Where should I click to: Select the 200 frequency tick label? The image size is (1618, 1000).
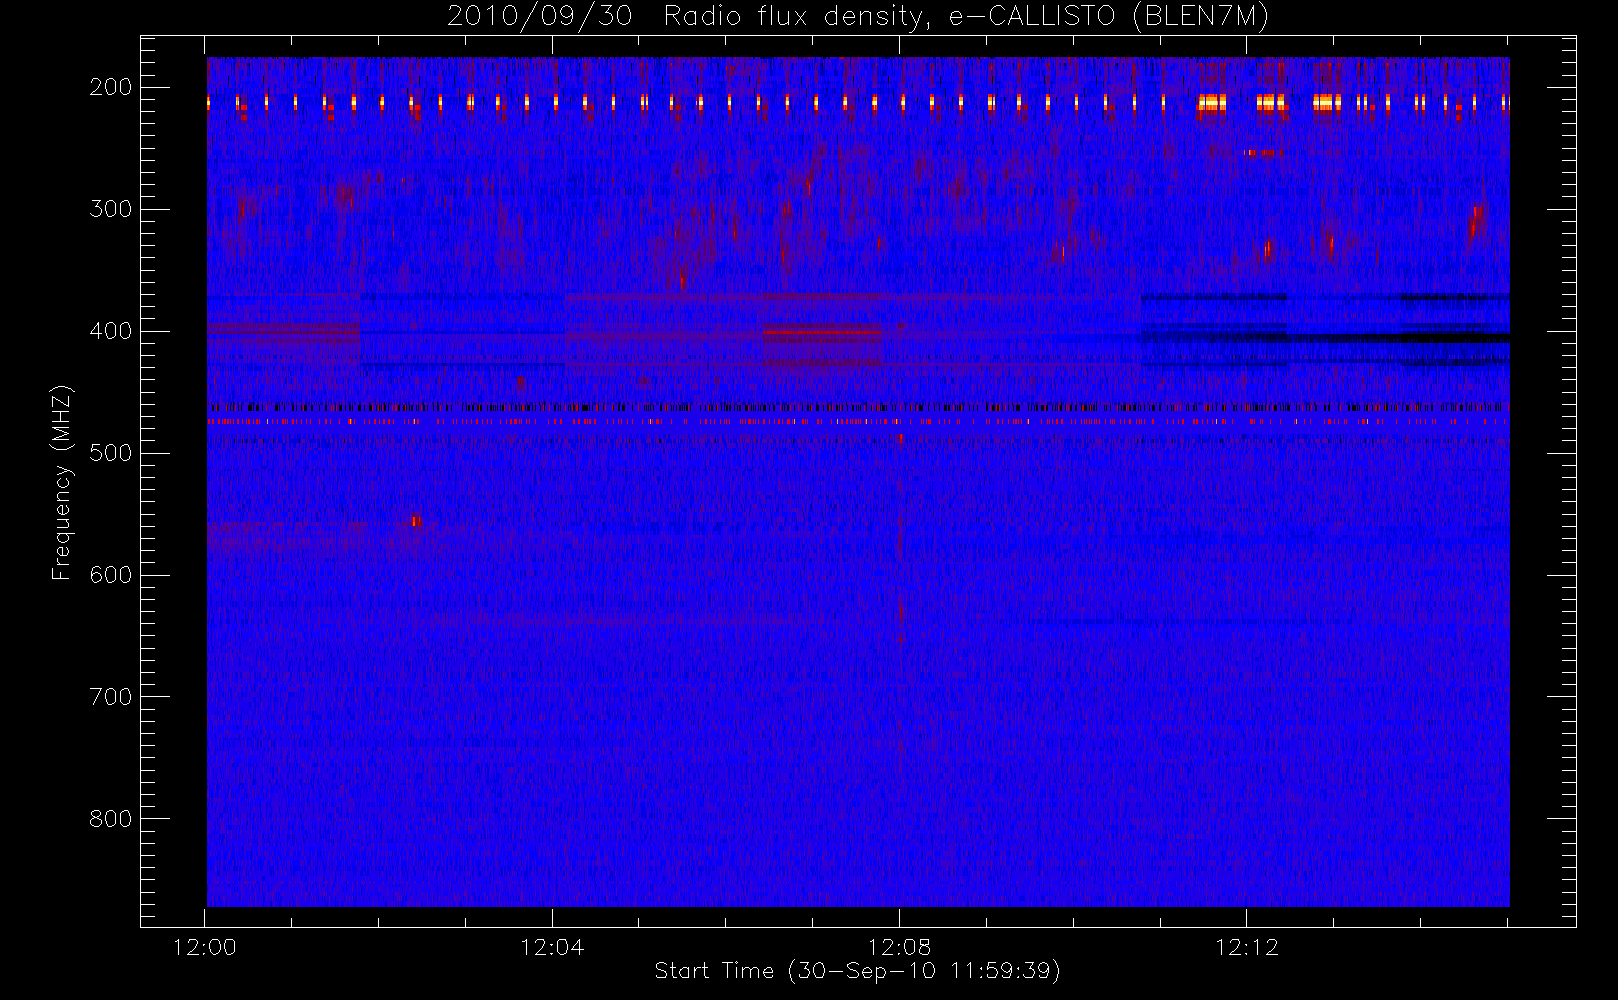pyautogui.click(x=111, y=87)
